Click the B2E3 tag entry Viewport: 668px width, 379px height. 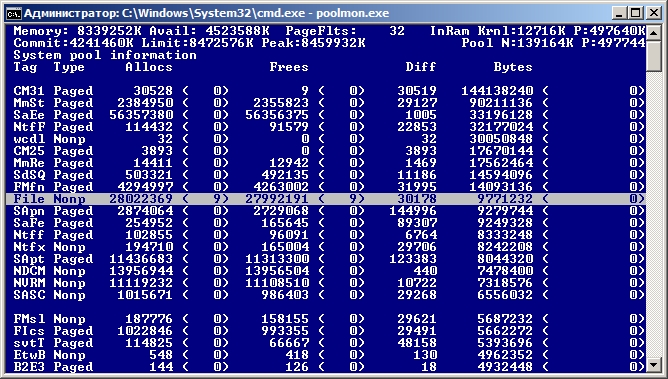coord(29,367)
